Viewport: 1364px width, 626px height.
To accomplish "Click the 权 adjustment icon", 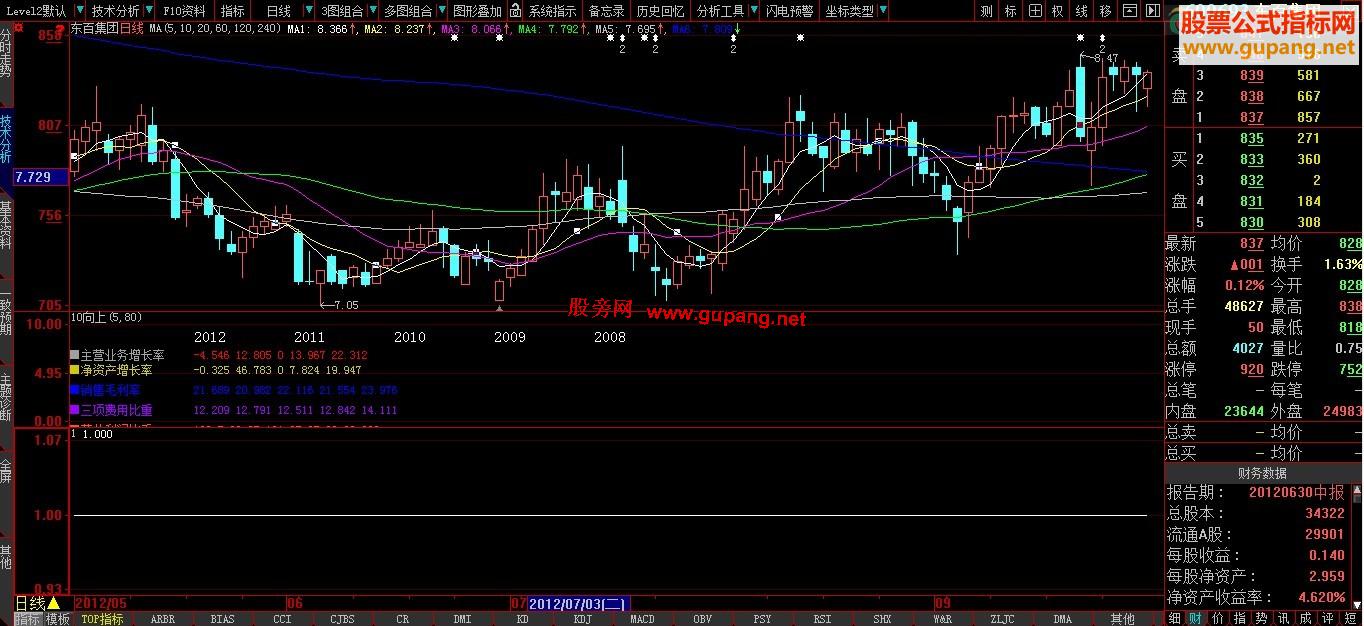I will pos(1058,11).
